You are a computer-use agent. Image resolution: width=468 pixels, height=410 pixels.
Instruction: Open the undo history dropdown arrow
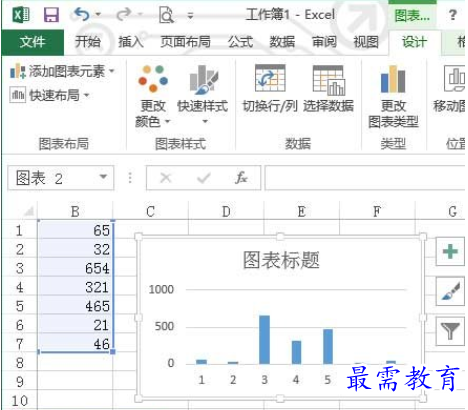tap(98, 15)
